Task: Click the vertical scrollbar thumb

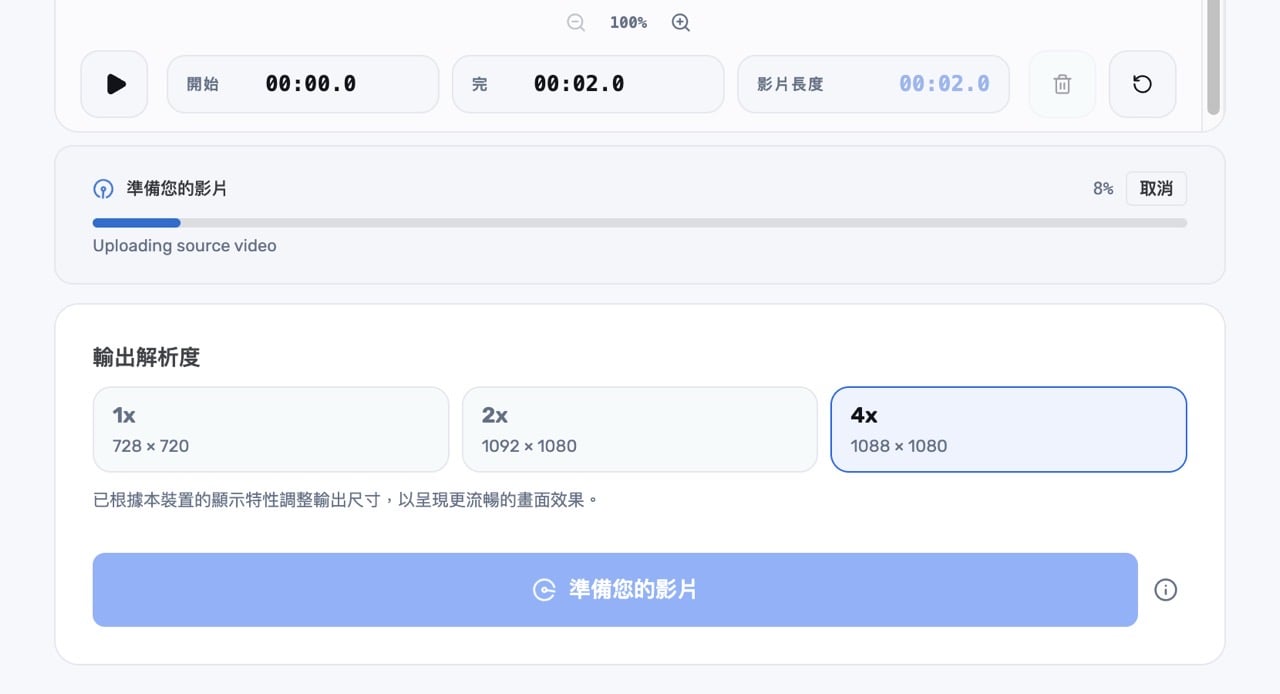Action: pos(1213,57)
